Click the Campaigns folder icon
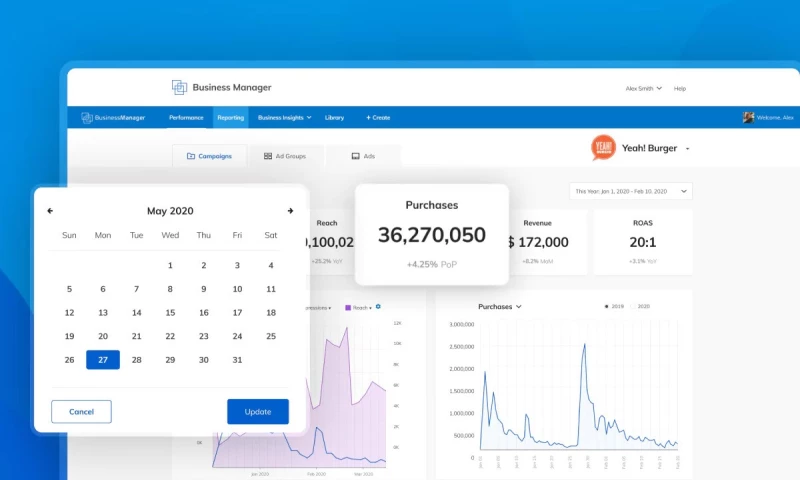Image resolution: width=800 pixels, height=480 pixels. [x=191, y=156]
